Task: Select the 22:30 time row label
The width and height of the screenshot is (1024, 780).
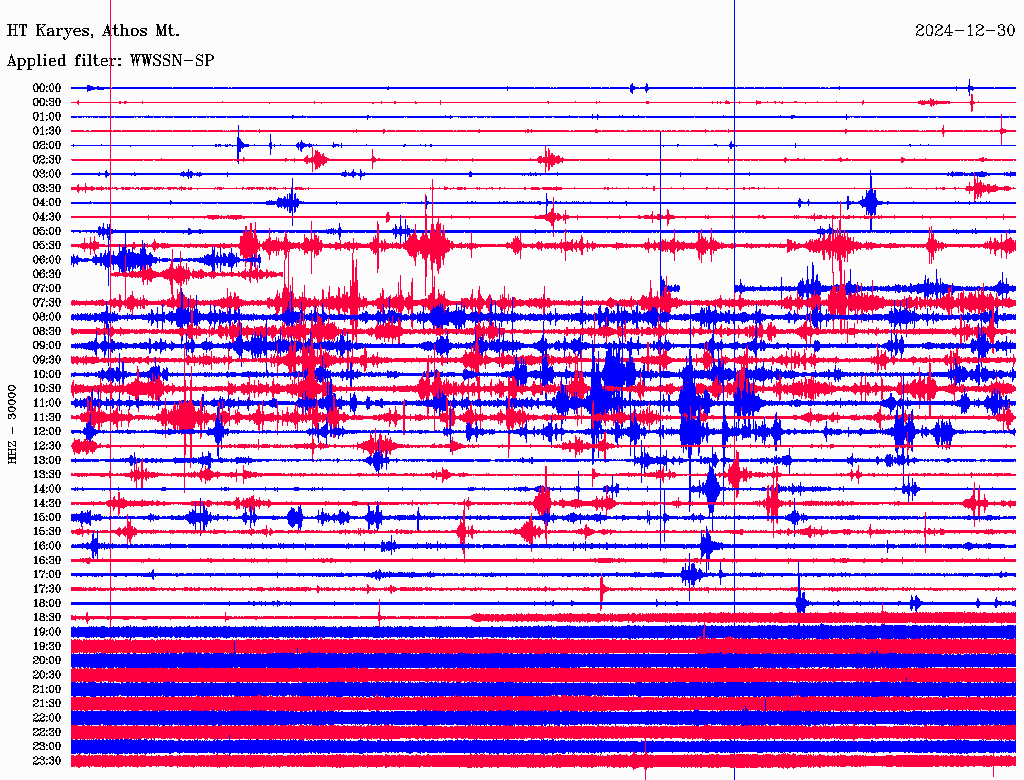Action: pyautogui.click(x=47, y=732)
